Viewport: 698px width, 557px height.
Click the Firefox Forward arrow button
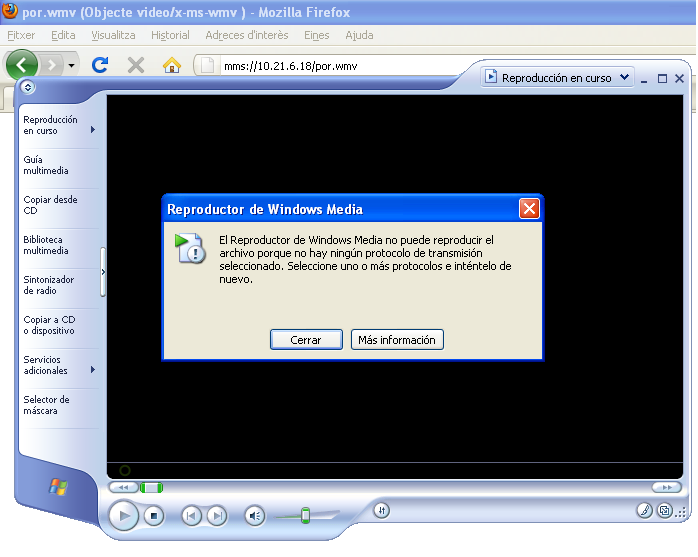(x=52, y=65)
